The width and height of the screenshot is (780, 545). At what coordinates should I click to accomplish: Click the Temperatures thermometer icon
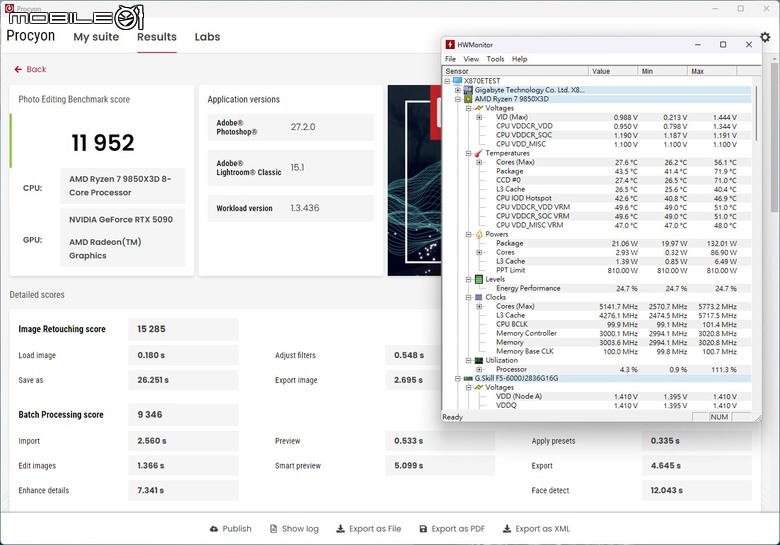pyautogui.click(x=479, y=153)
